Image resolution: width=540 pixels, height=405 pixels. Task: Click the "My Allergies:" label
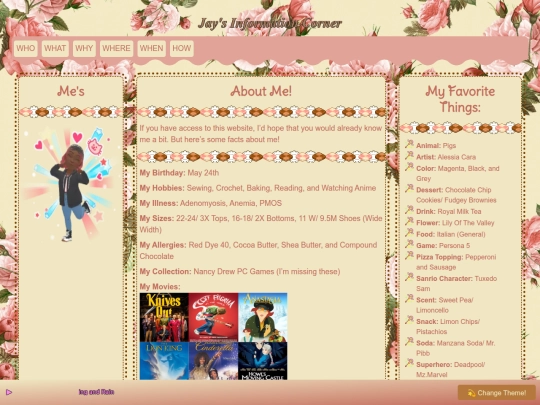click(x=163, y=245)
